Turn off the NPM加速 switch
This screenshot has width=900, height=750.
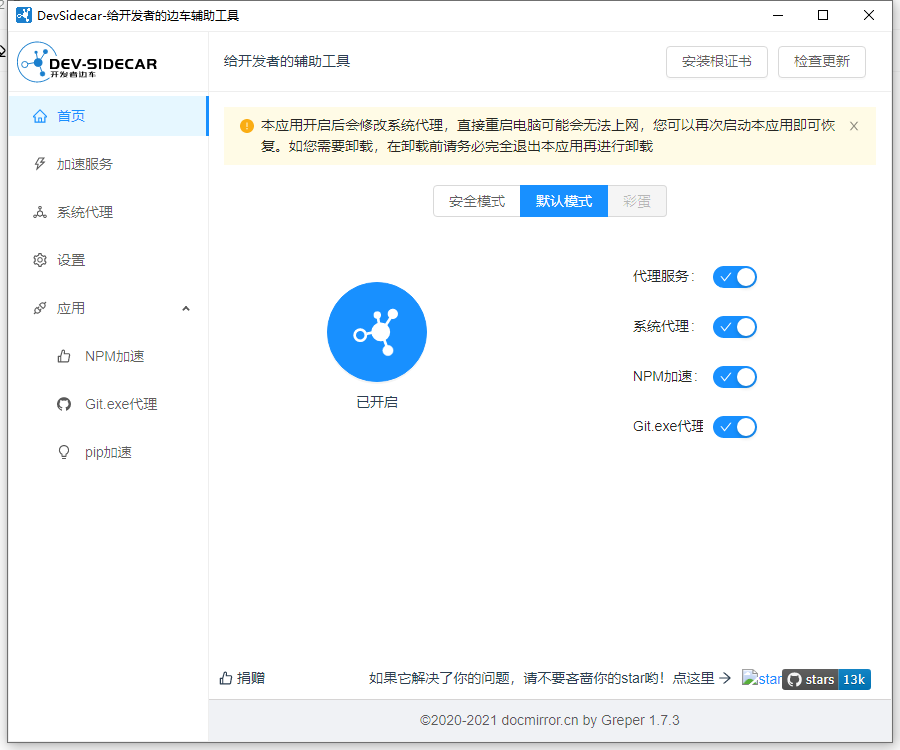tap(735, 377)
